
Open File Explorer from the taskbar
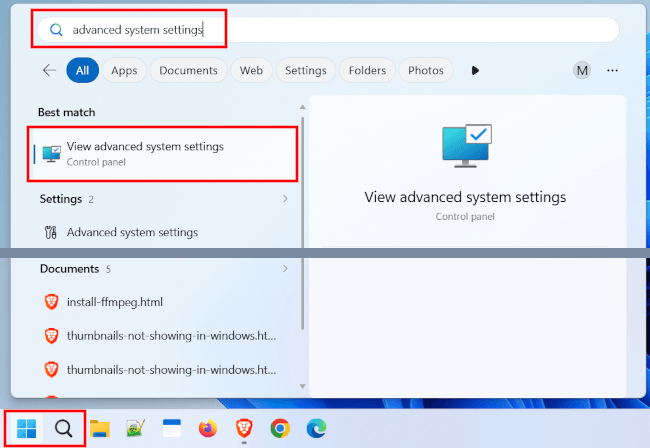click(x=100, y=429)
